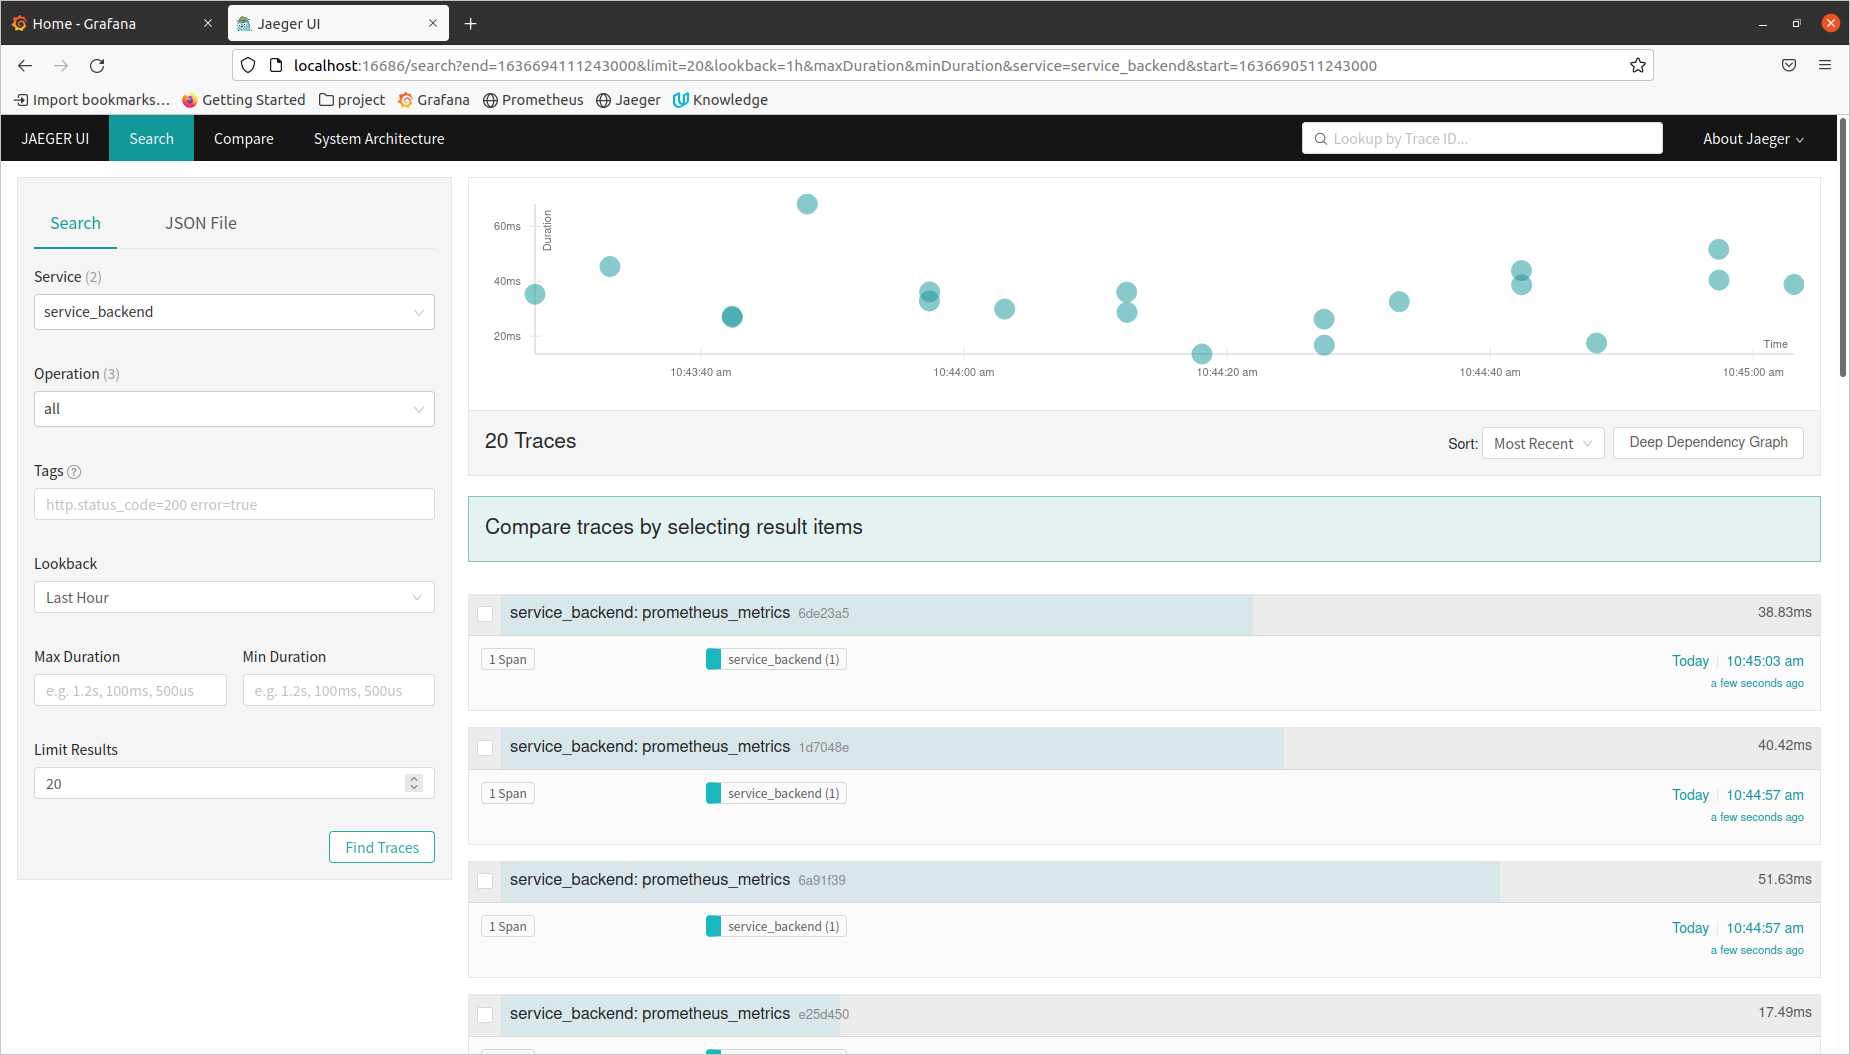
Task: Focus the Max Duration input
Action: [x=130, y=691]
